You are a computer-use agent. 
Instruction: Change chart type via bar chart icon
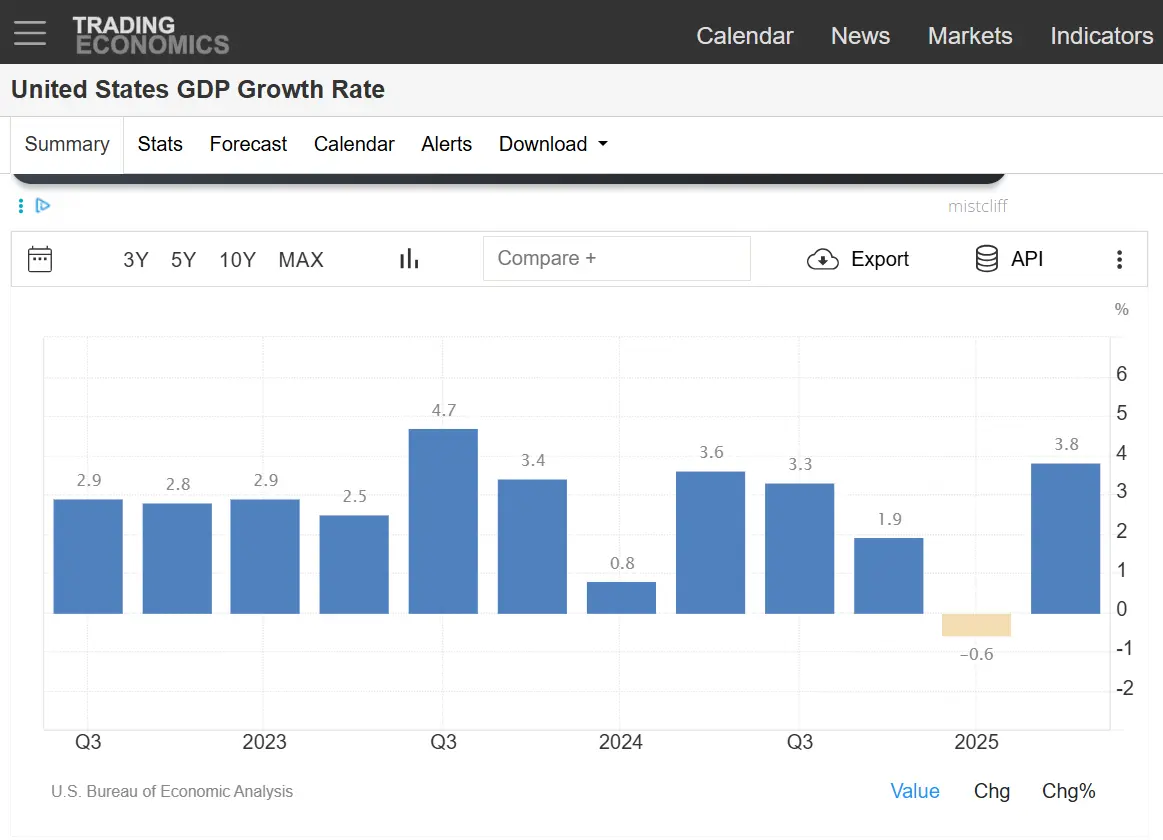[409, 259]
